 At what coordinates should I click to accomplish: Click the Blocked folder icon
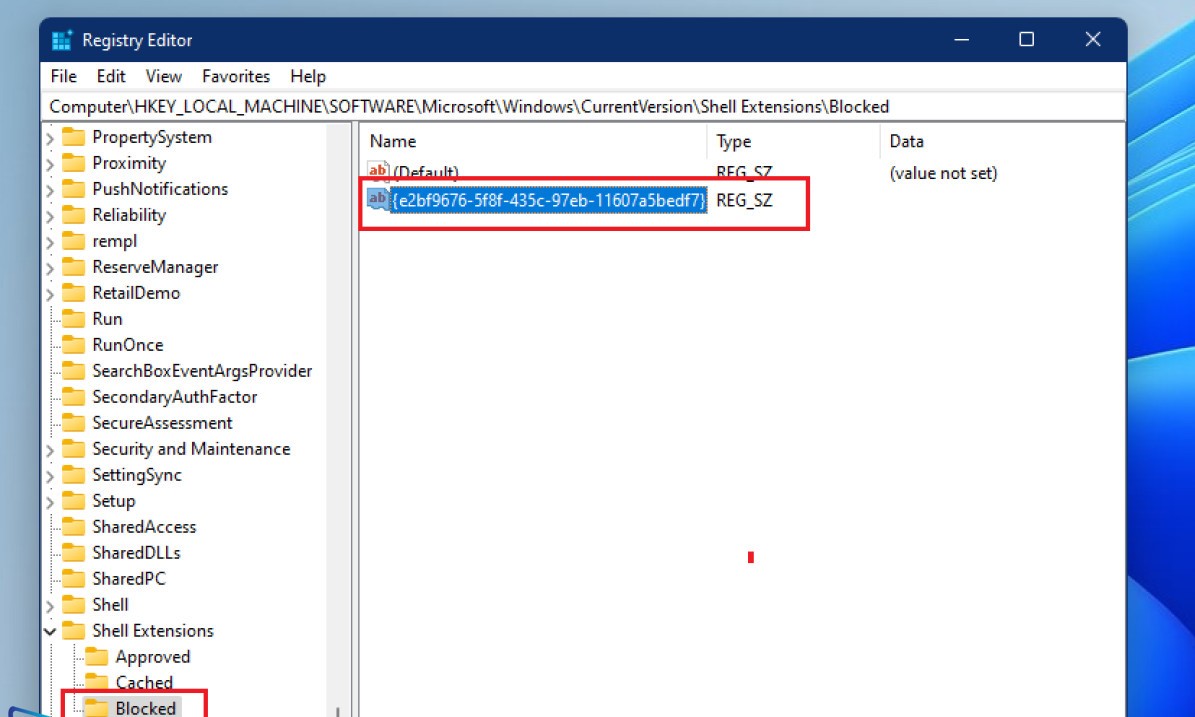97,708
